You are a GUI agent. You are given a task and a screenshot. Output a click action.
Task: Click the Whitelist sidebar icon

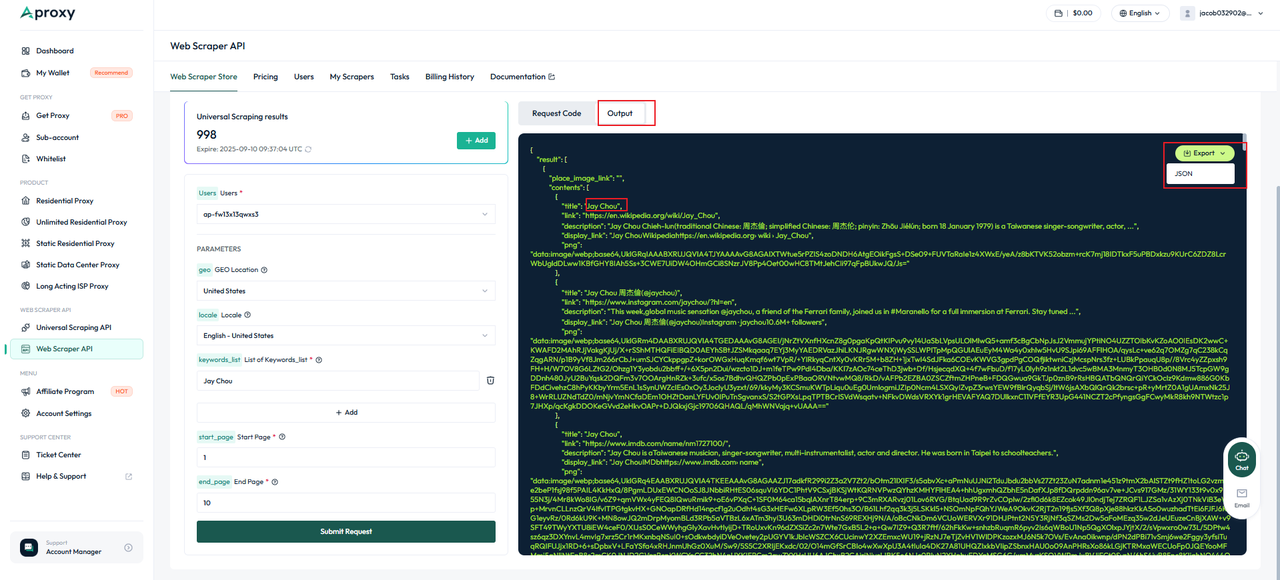click(25, 159)
